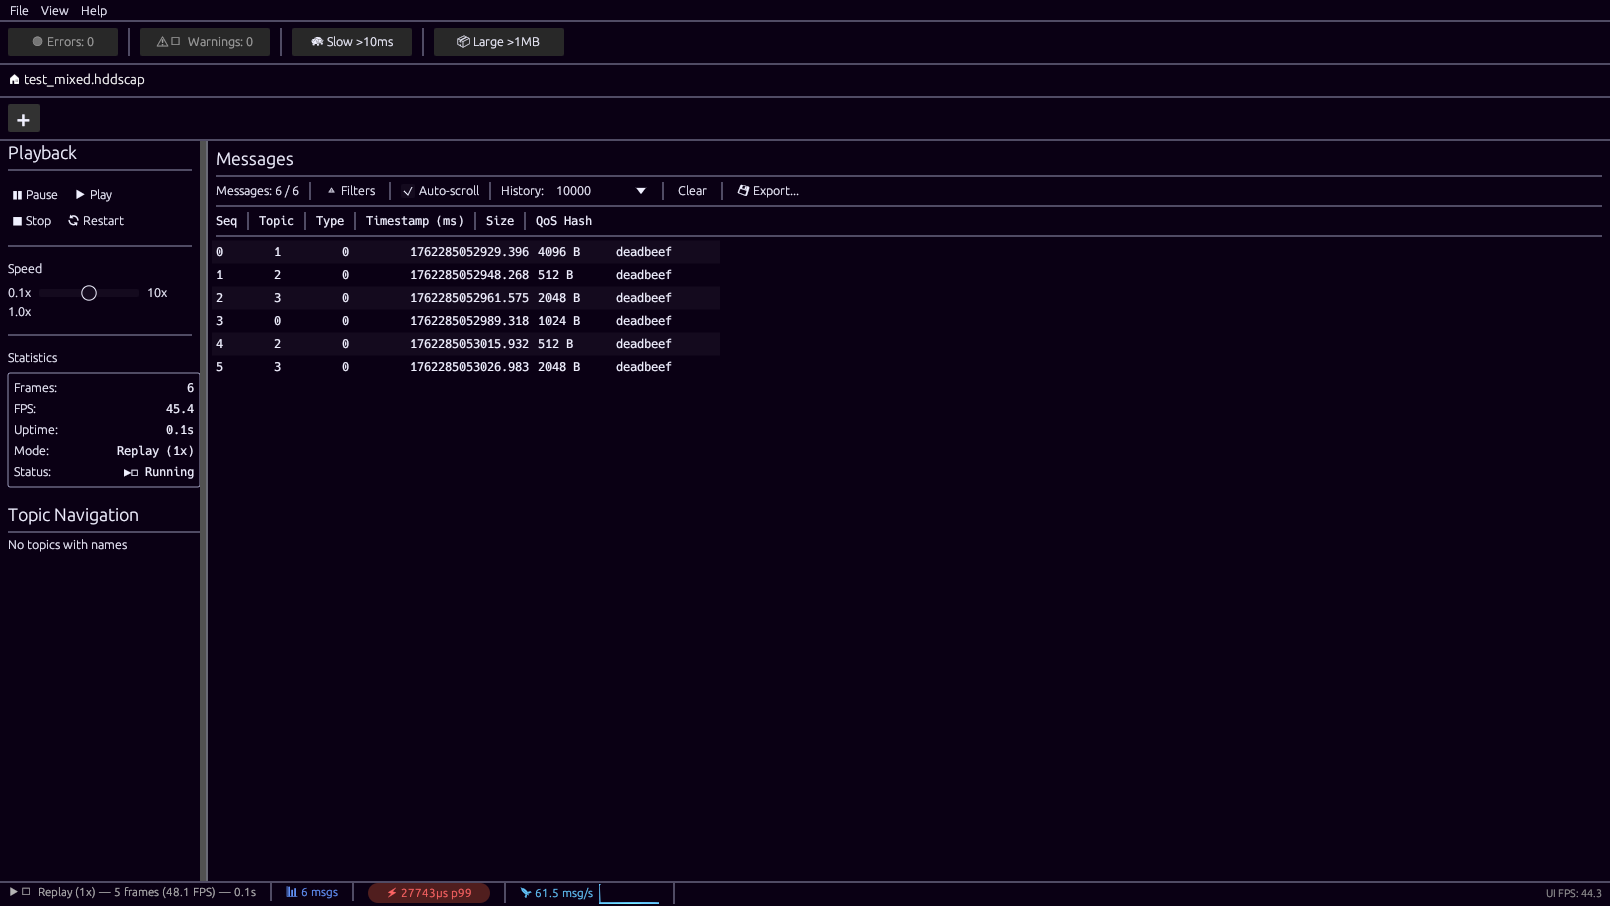
Task: Toggle the Slow >10ms filter
Action: pos(351,42)
